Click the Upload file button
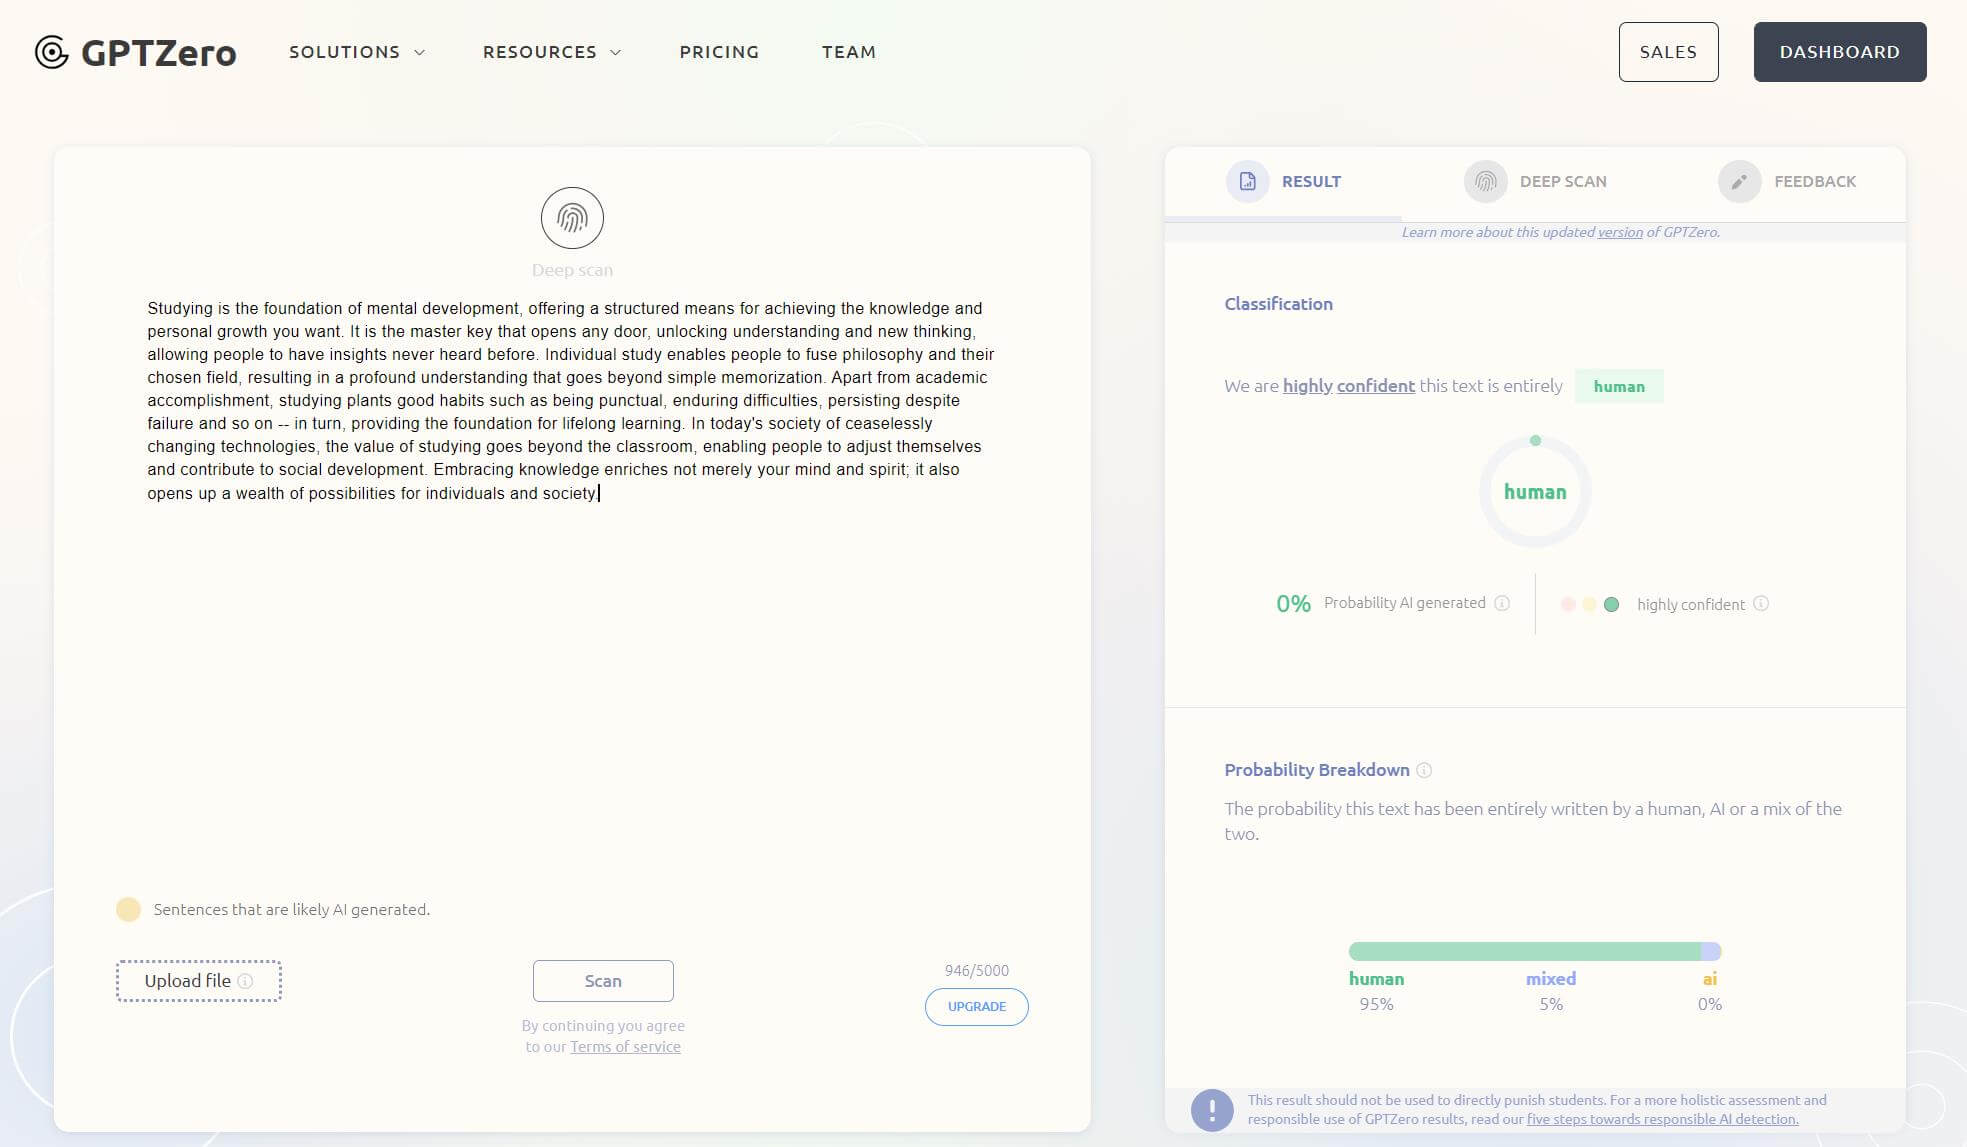The height and width of the screenshot is (1147, 1967). (x=199, y=981)
